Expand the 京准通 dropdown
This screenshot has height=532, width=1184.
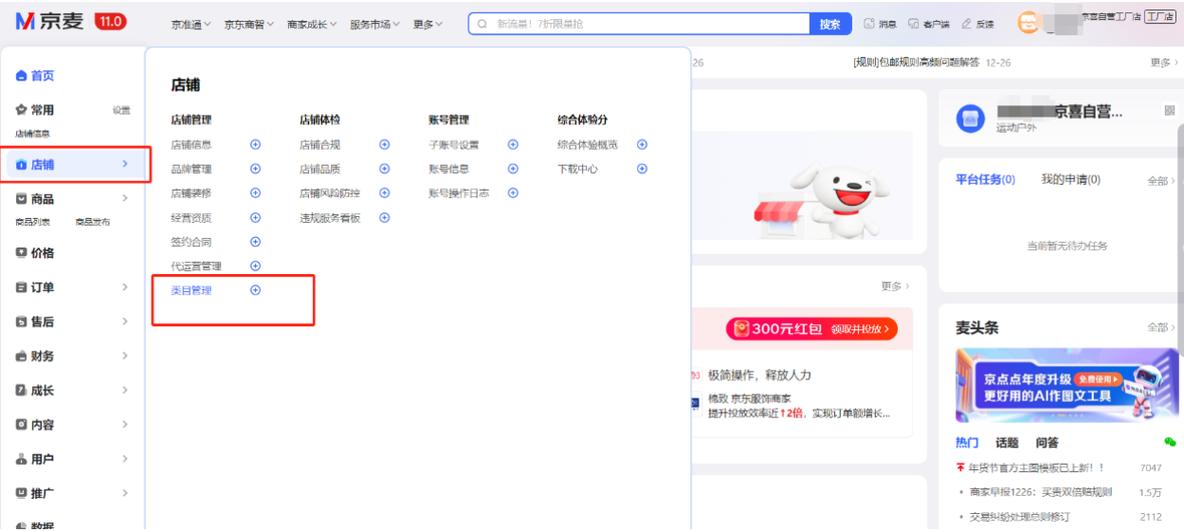[x=191, y=25]
